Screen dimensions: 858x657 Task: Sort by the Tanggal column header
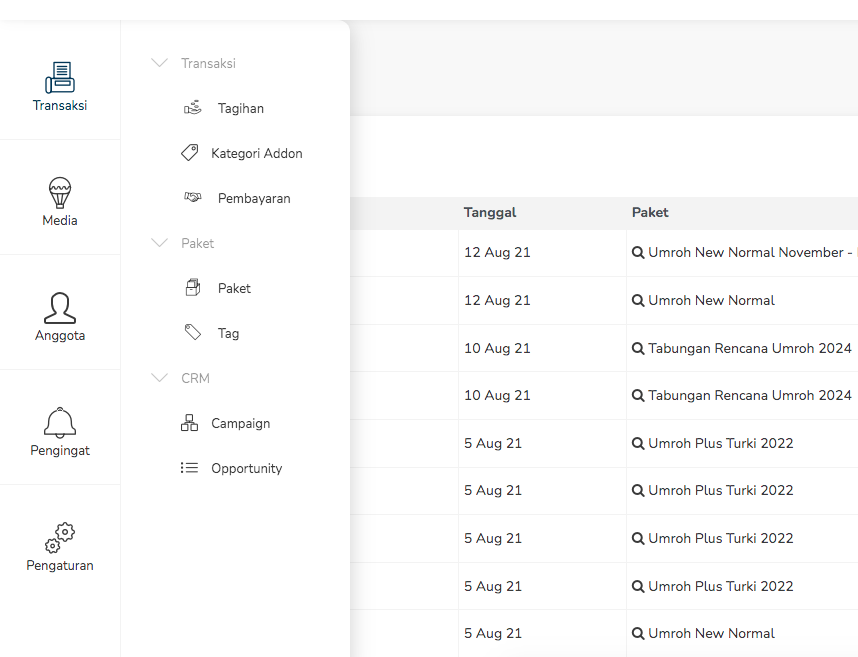coord(490,212)
